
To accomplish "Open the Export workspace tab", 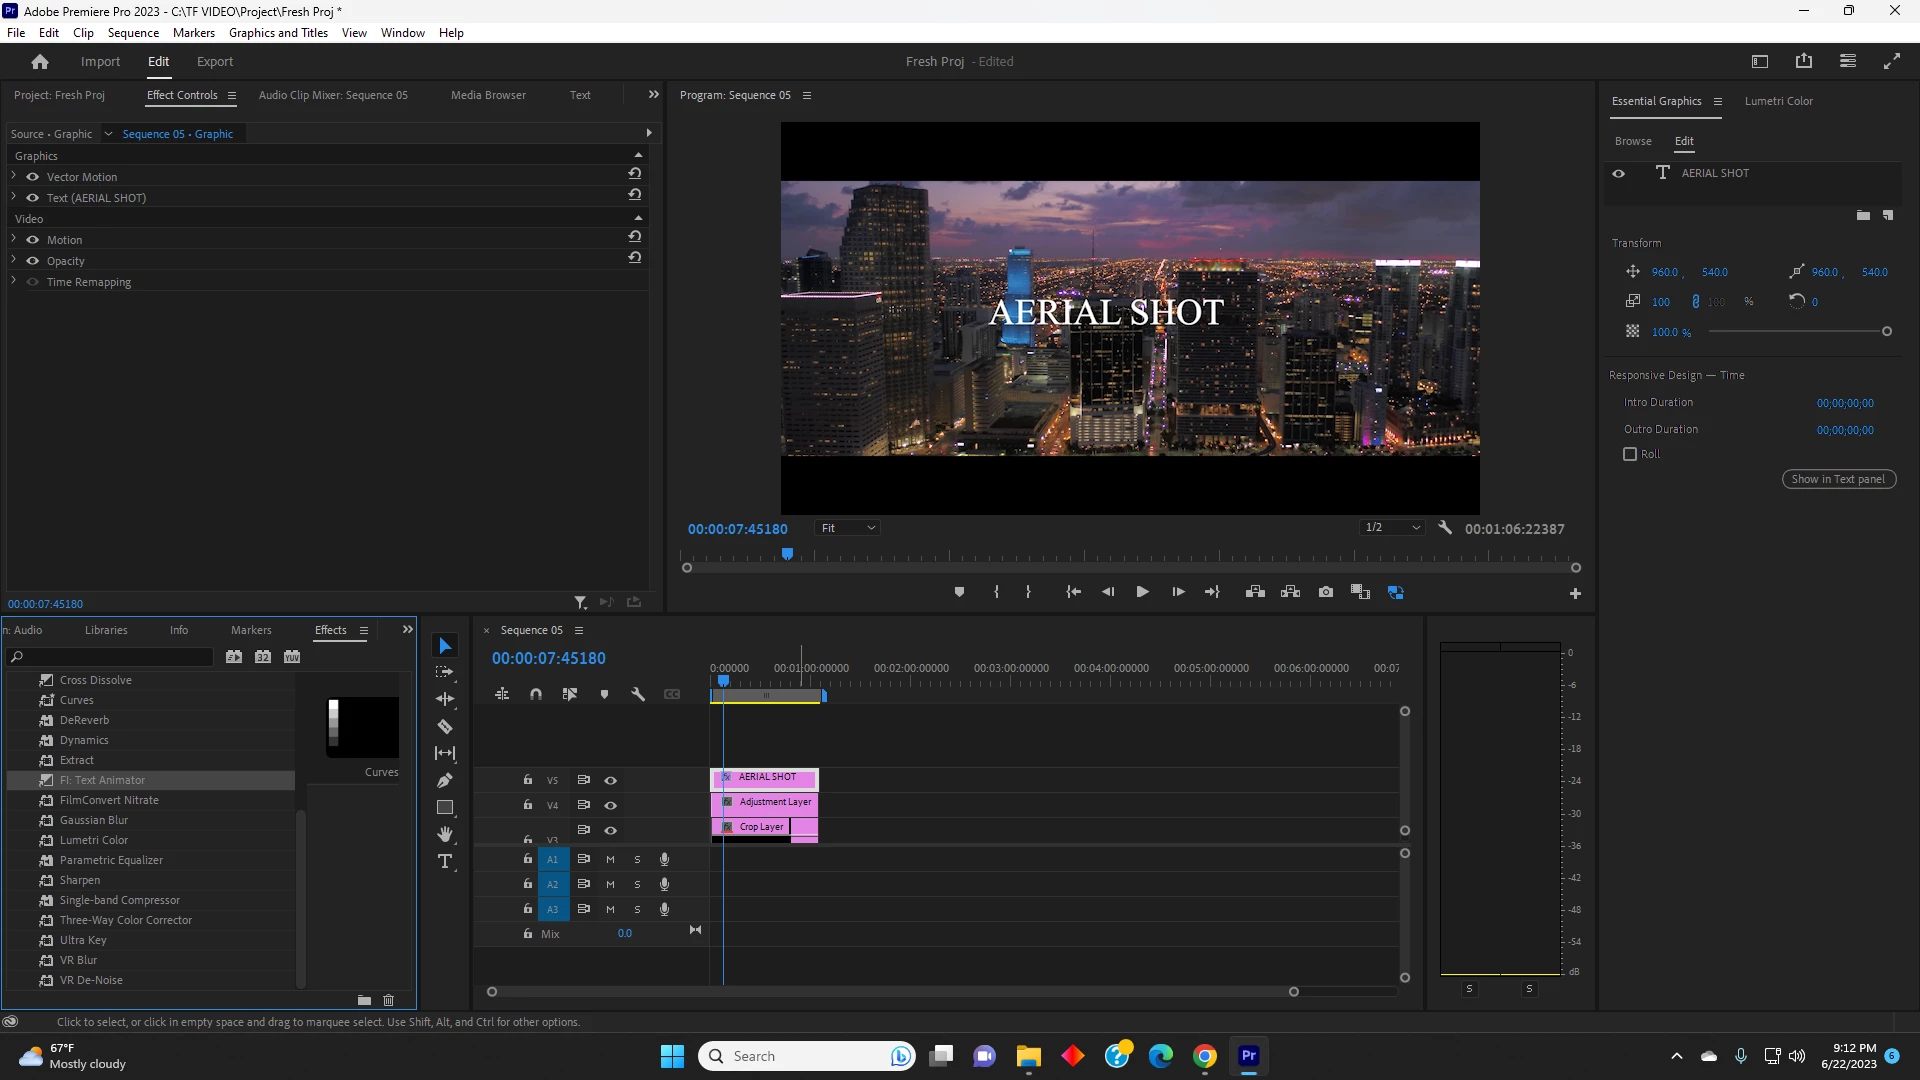I will (x=215, y=61).
